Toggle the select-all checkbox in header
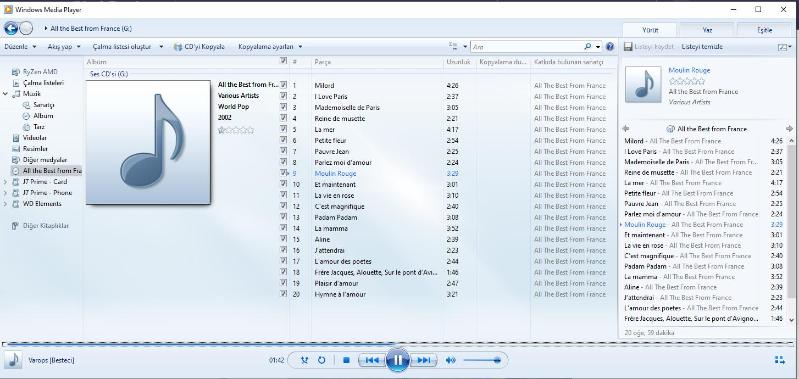Image resolution: width=799 pixels, height=379 pixels. [x=284, y=61]
